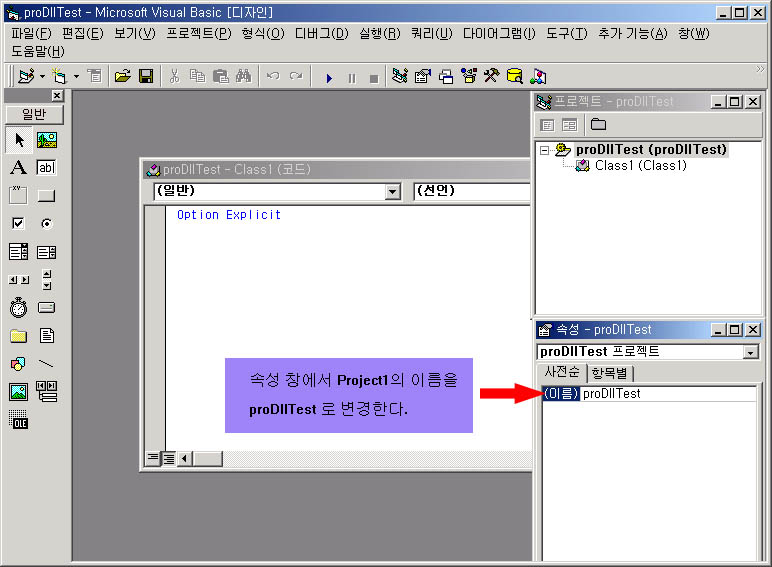Open the 도움말(H) menu
The image size is (772, 567).
click(x=38, y=51)
